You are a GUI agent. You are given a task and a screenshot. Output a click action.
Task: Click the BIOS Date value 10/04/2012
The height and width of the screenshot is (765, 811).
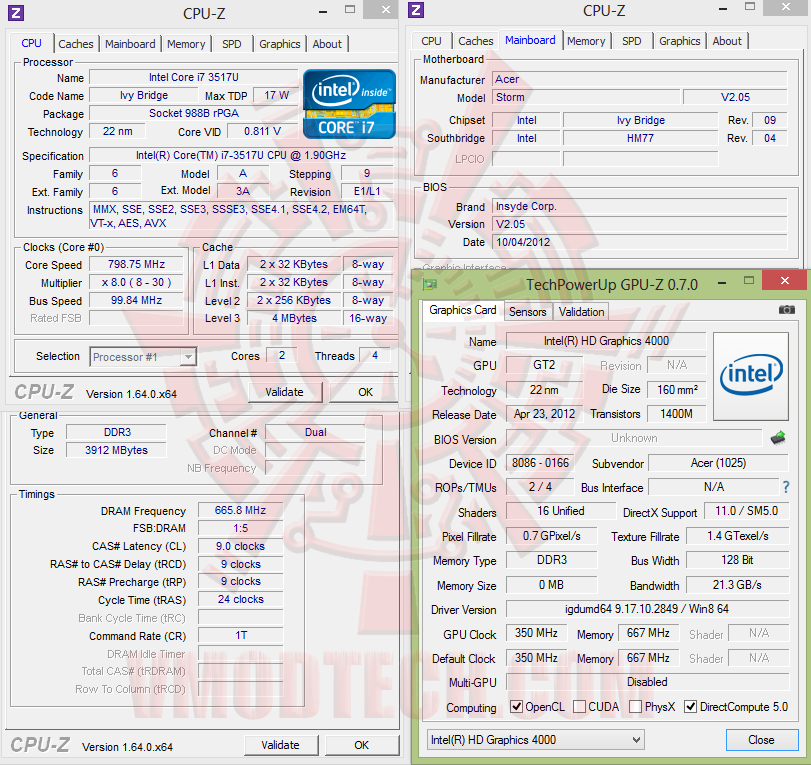coord(640,242)
